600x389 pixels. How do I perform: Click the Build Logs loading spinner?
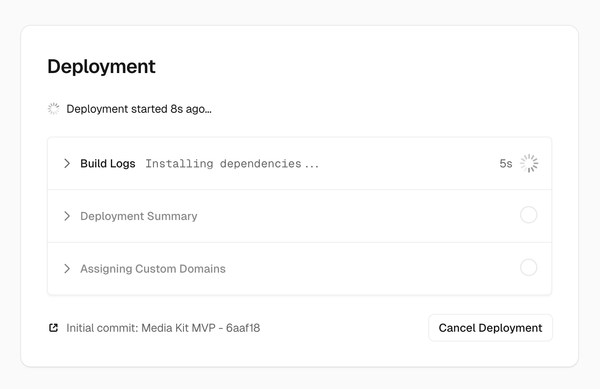[529, 163]
